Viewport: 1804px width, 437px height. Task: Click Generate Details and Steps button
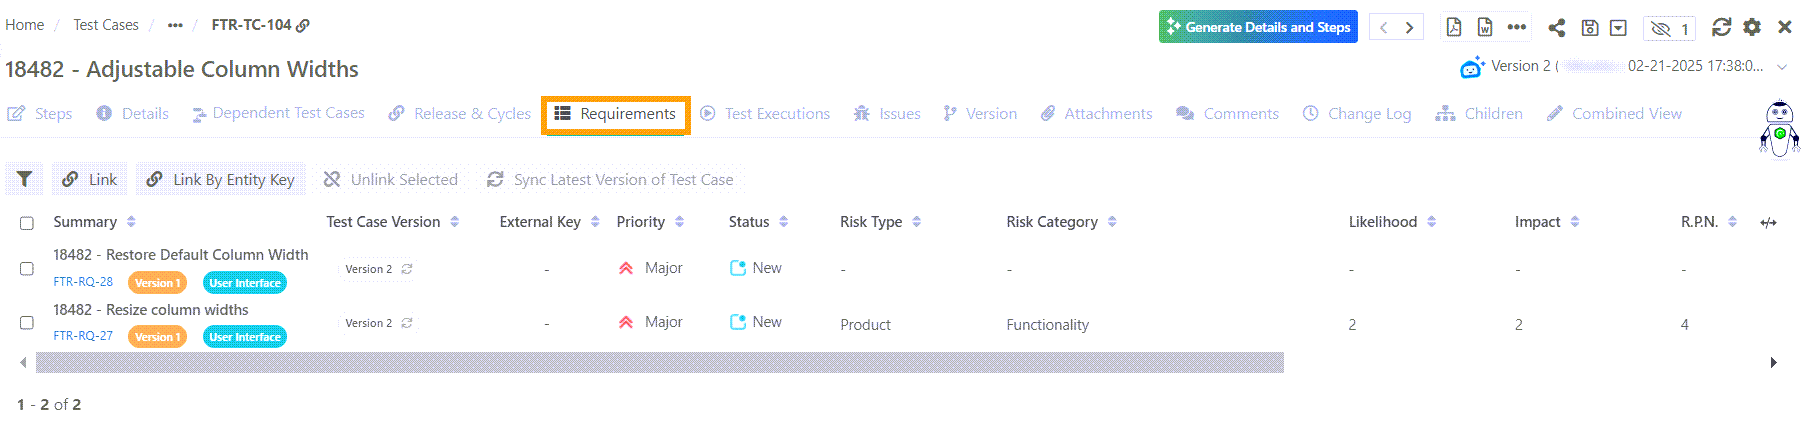[1258, 27]
